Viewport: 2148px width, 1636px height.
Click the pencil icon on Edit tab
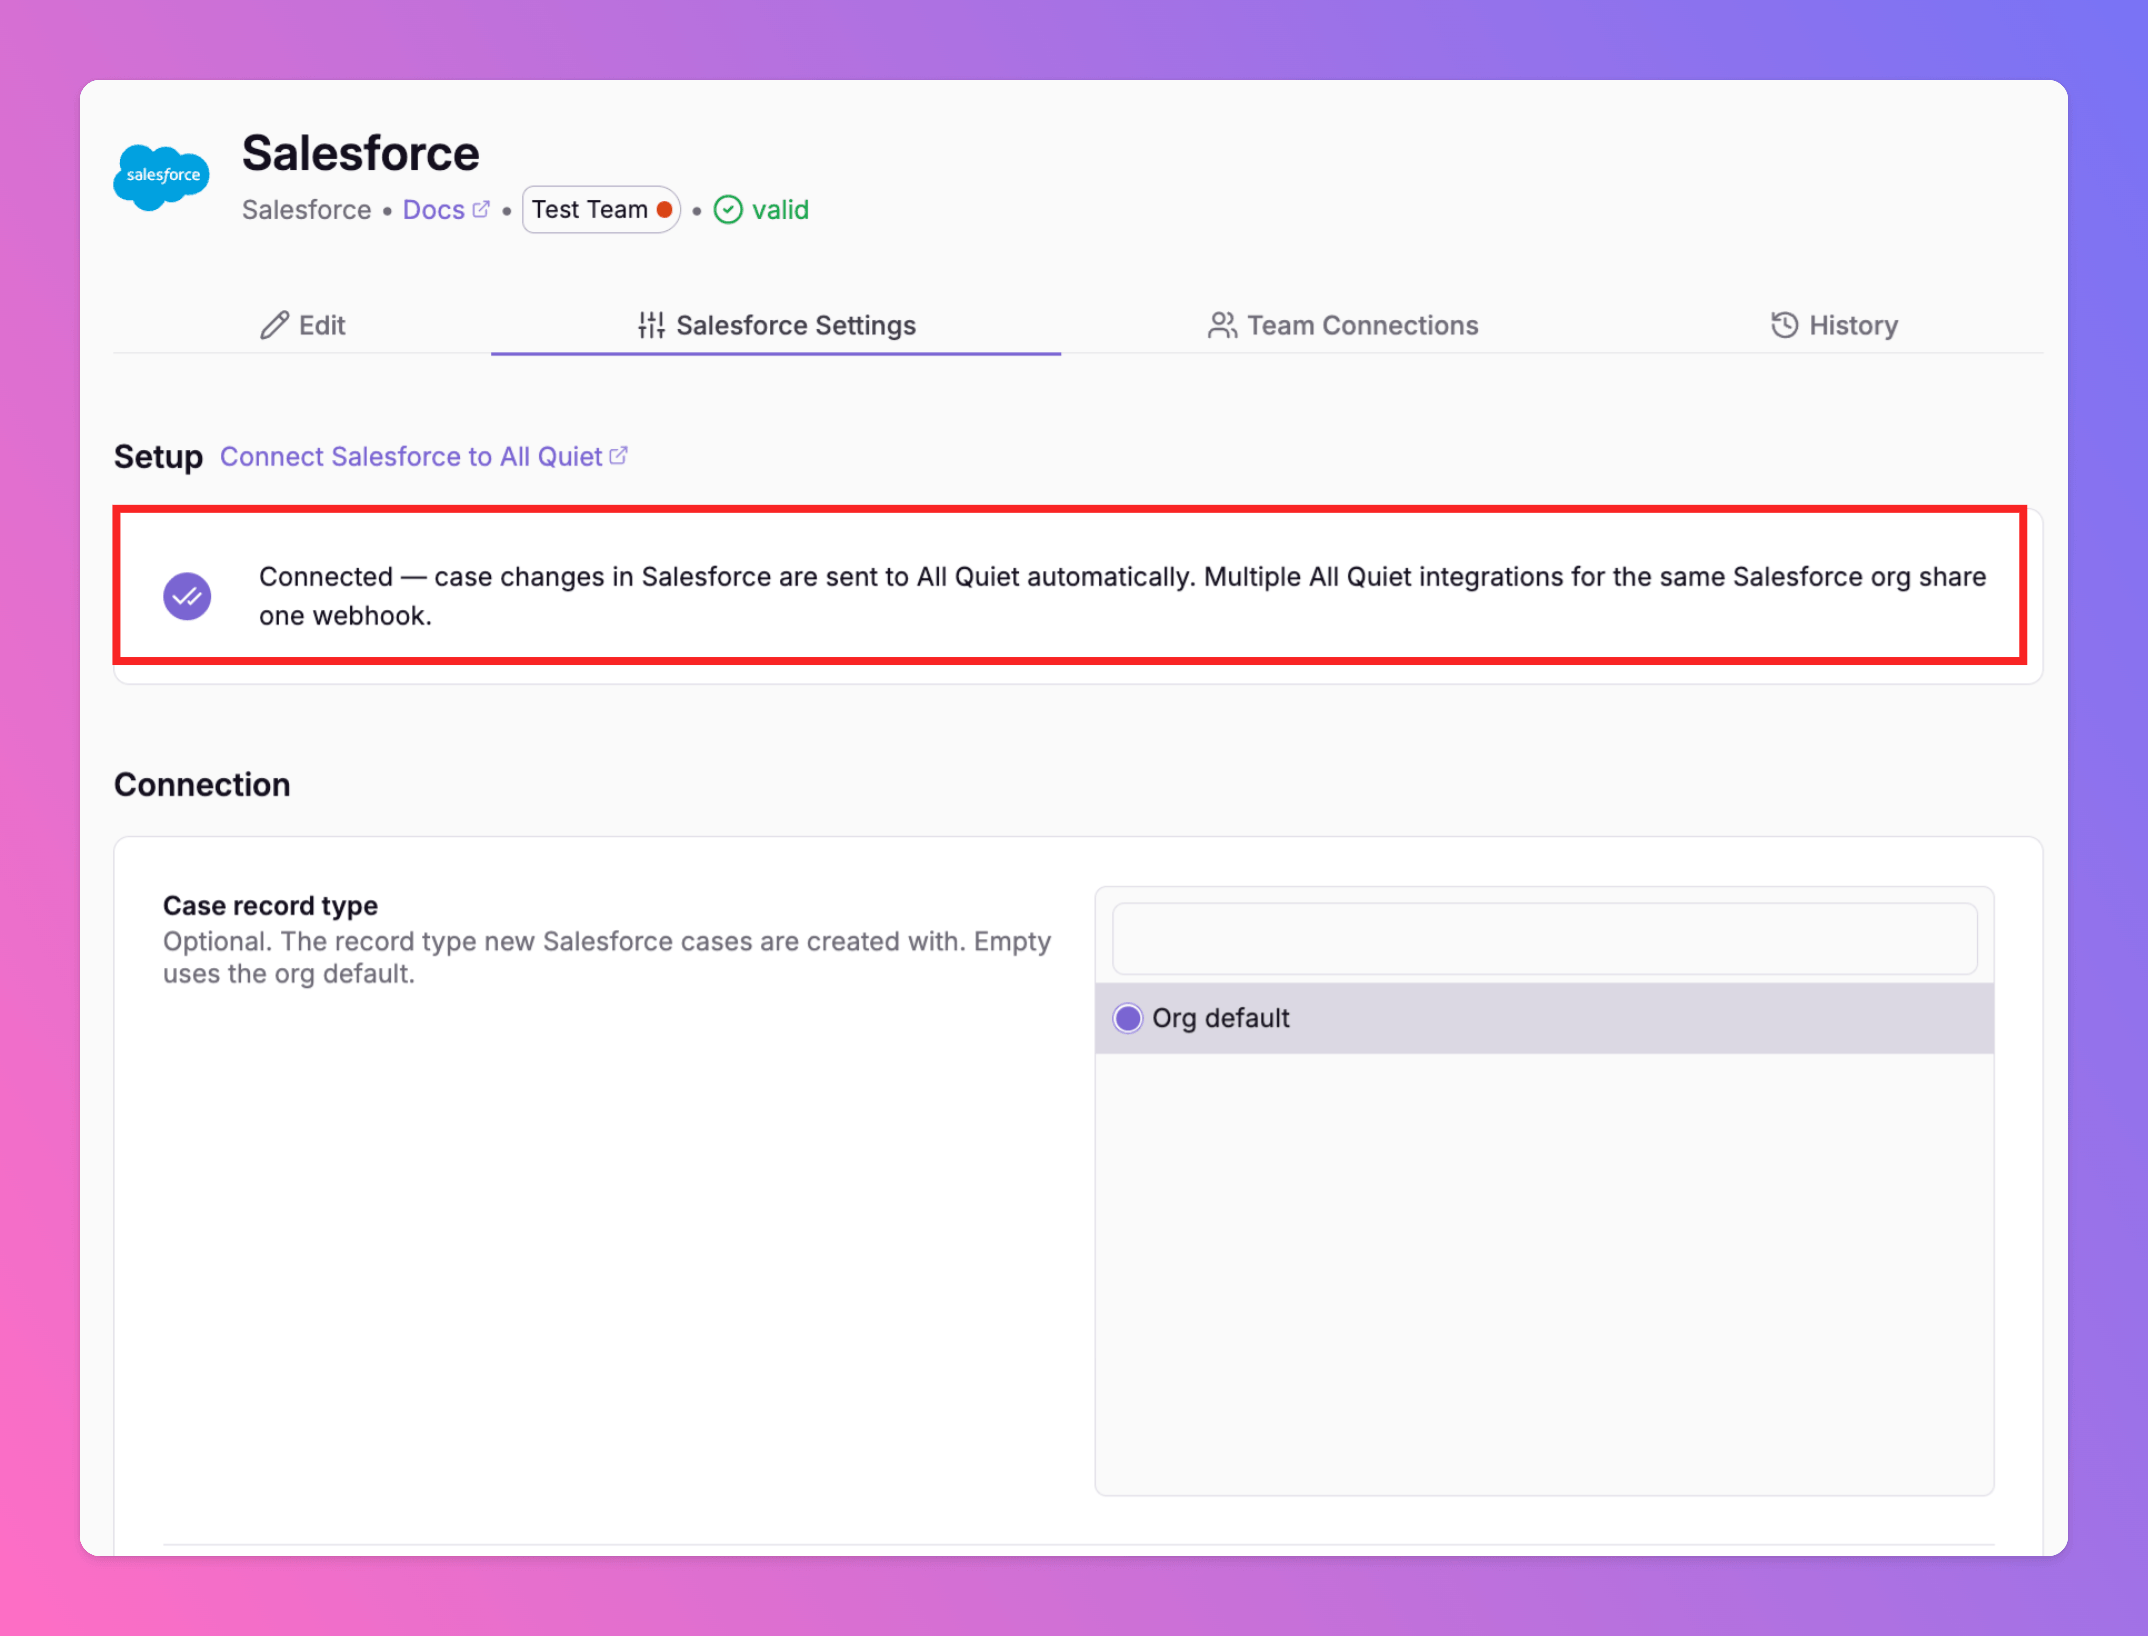tap(274, 325)
